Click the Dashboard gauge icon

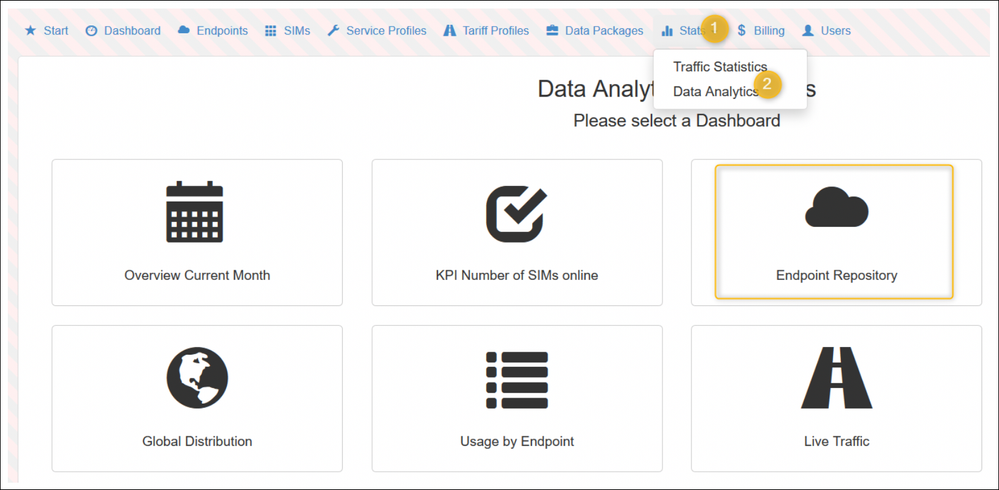(x=91, y=31)
